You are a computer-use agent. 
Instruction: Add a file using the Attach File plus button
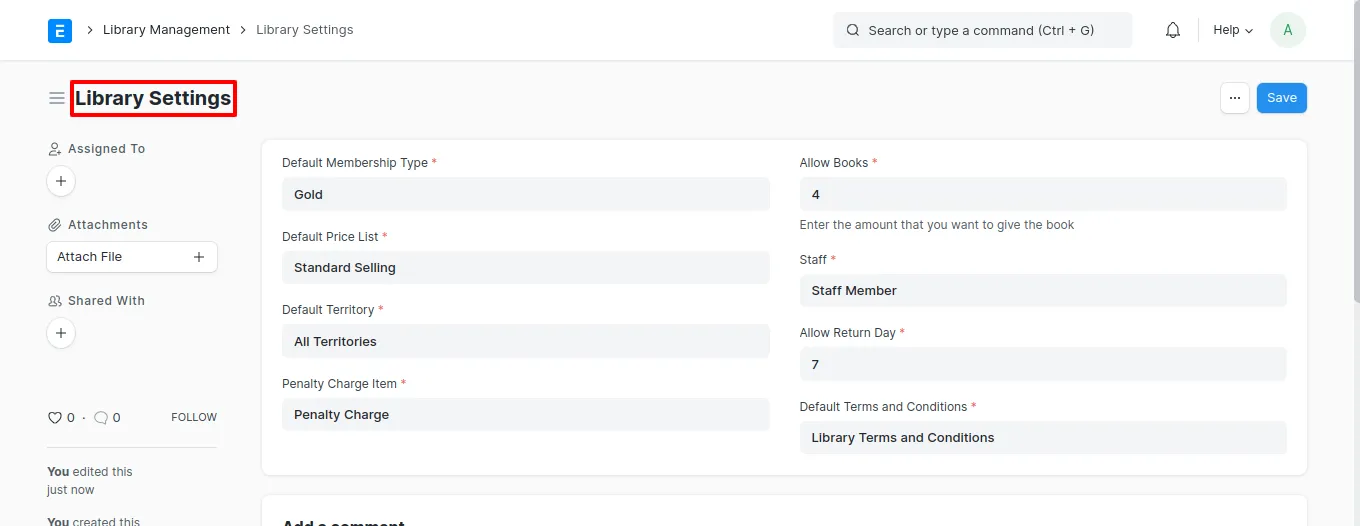(199, 257)
